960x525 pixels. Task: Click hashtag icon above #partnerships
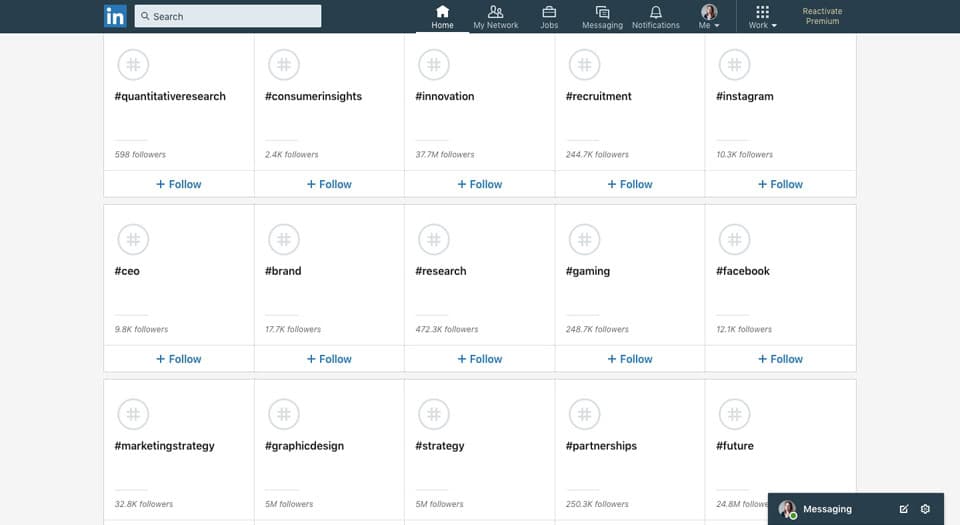(x=584, y=414)
